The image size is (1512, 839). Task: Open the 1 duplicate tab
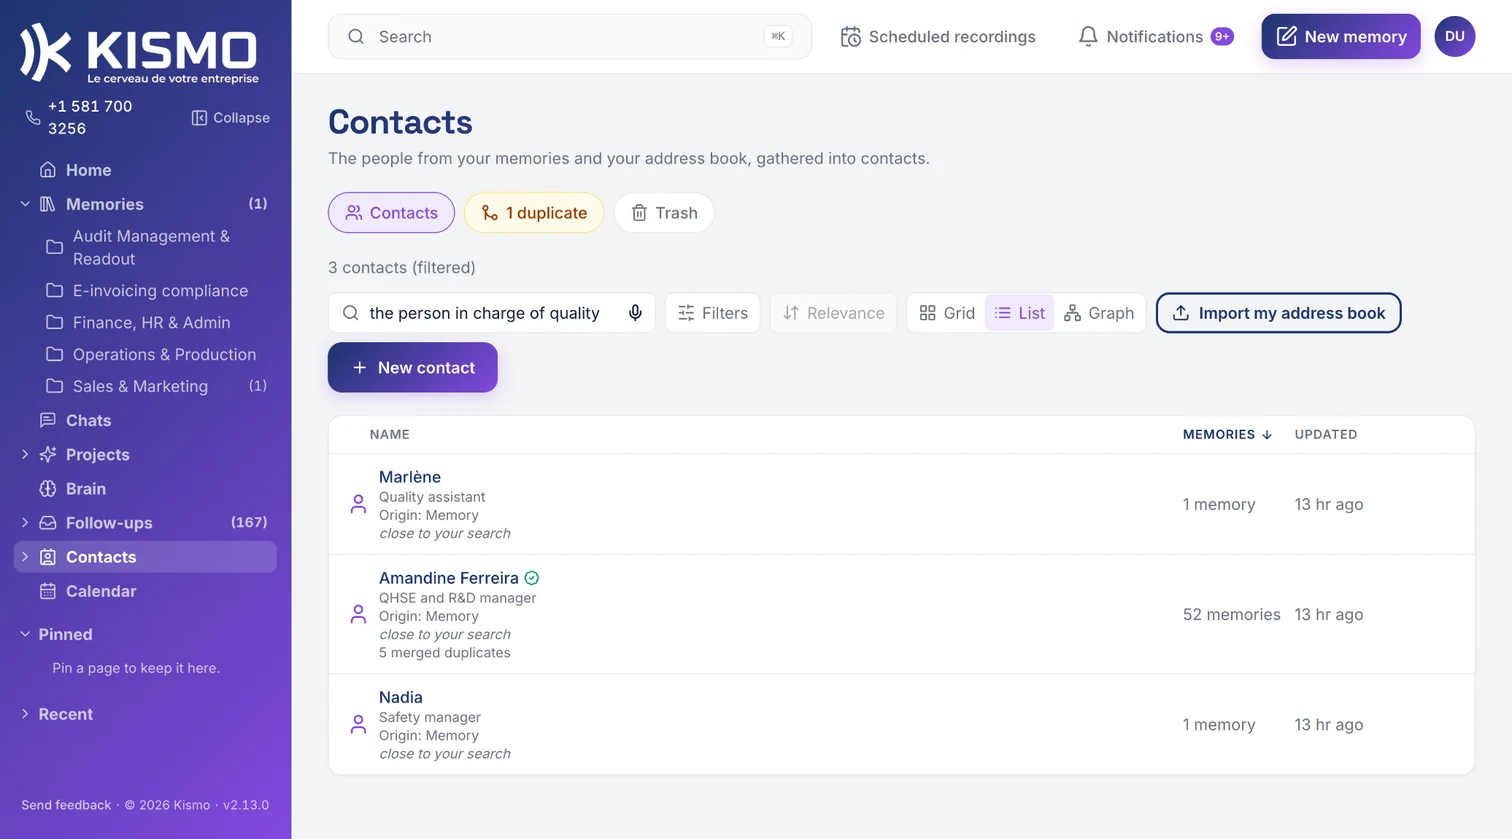coord(534,213)
